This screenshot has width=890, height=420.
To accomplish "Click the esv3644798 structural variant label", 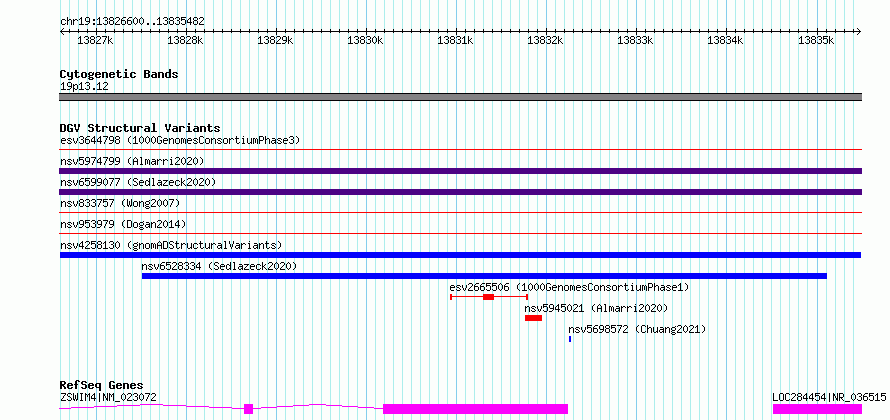I will (180, 140).
